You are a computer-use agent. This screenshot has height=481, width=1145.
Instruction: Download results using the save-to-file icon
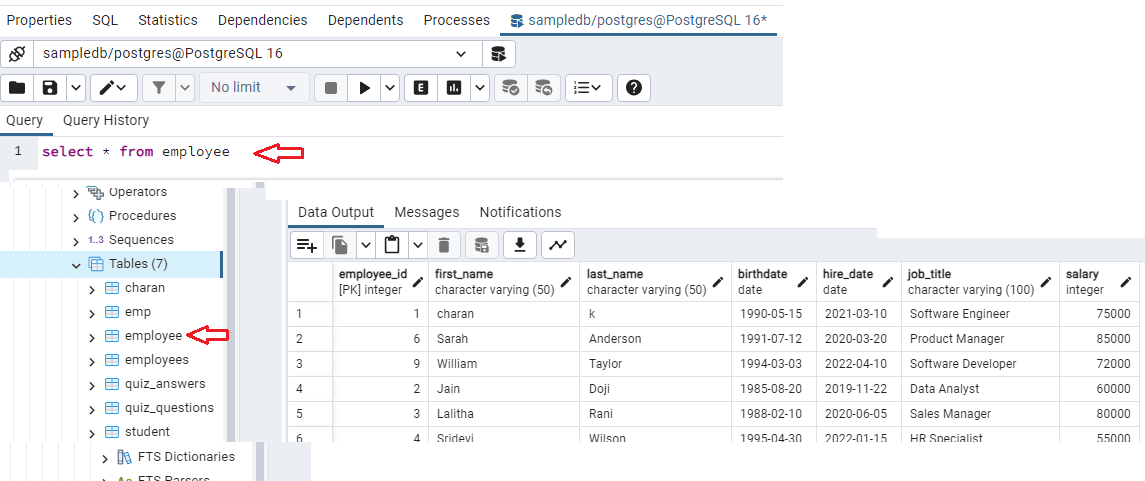[x=520, y=245]
